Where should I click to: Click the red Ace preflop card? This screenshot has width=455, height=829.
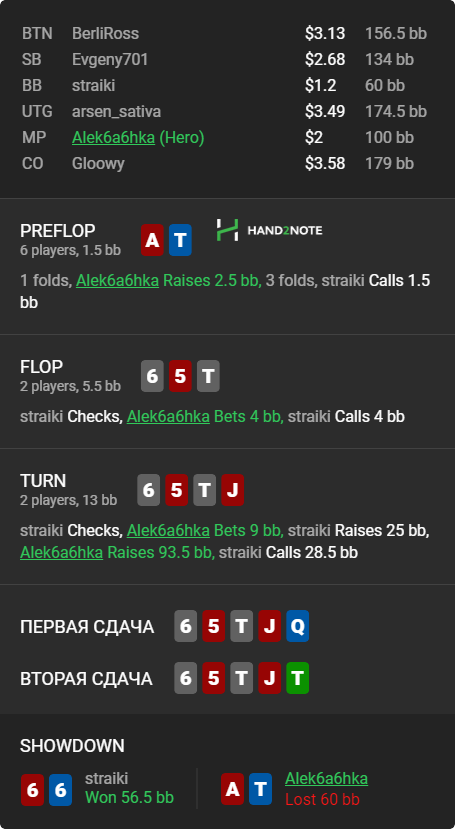pyautogui.click(x=152, y=240)
